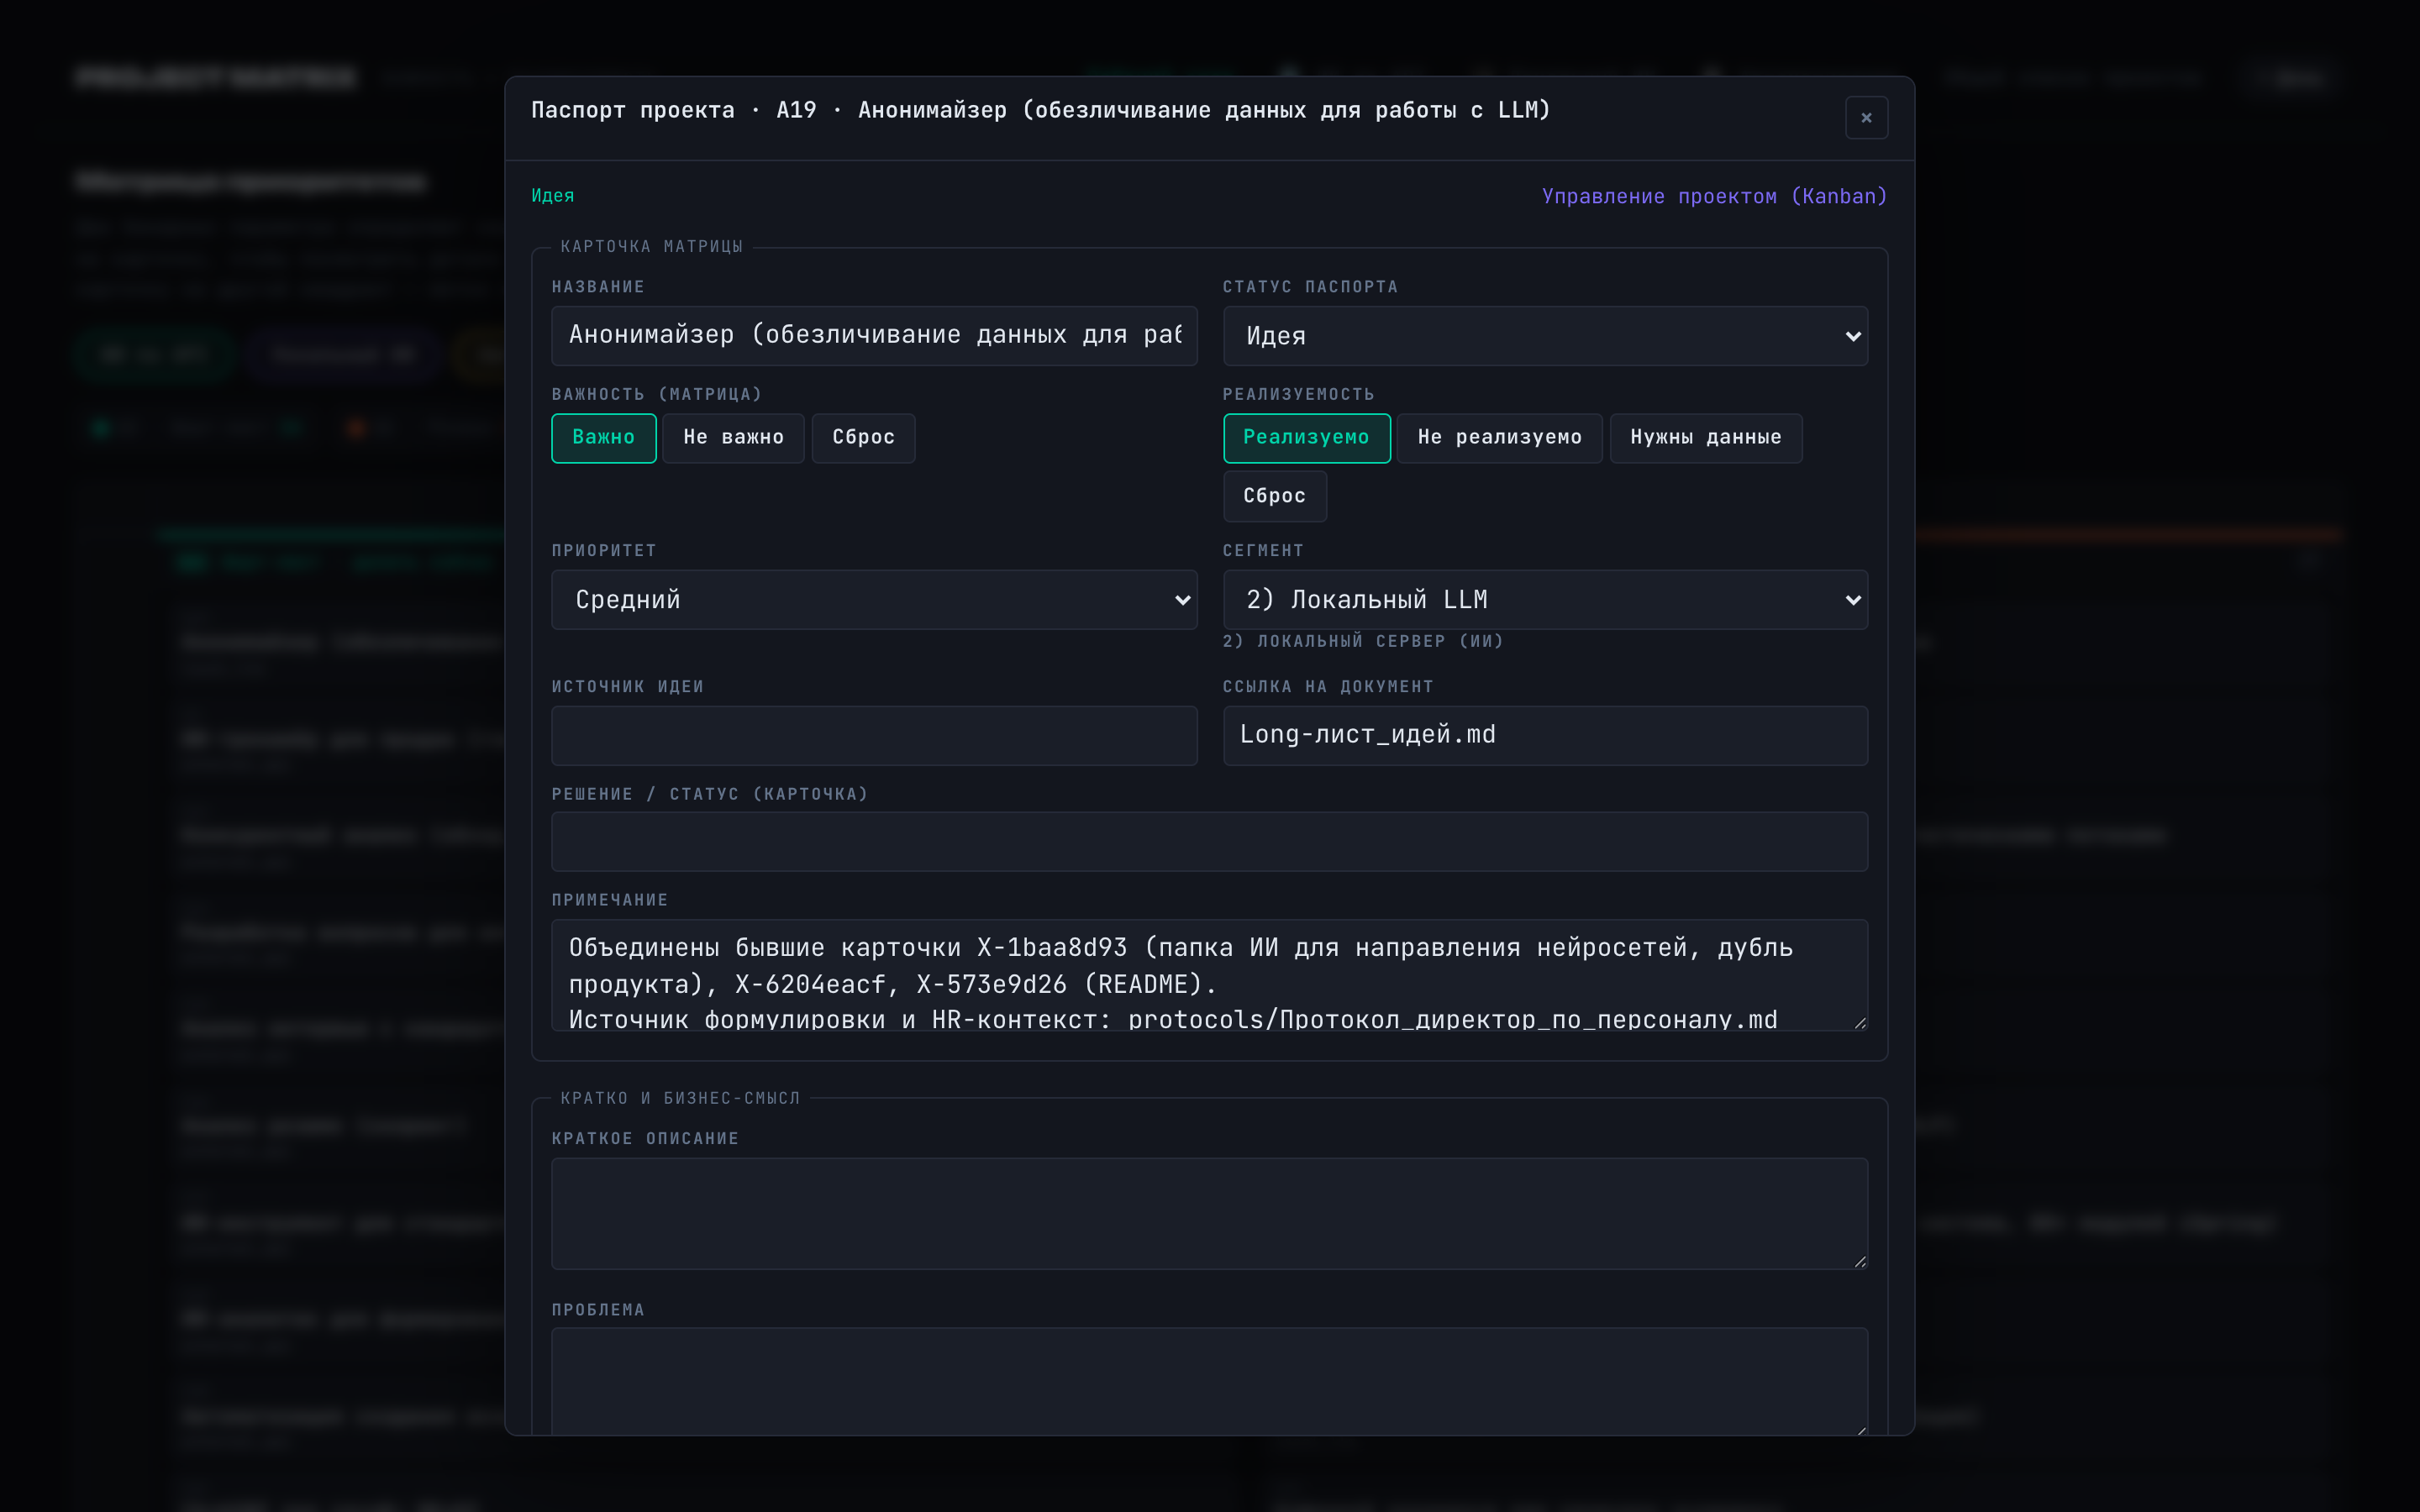Select the Нужны данные option
Screen dimensions: 2420x1512
point(1705,438)
